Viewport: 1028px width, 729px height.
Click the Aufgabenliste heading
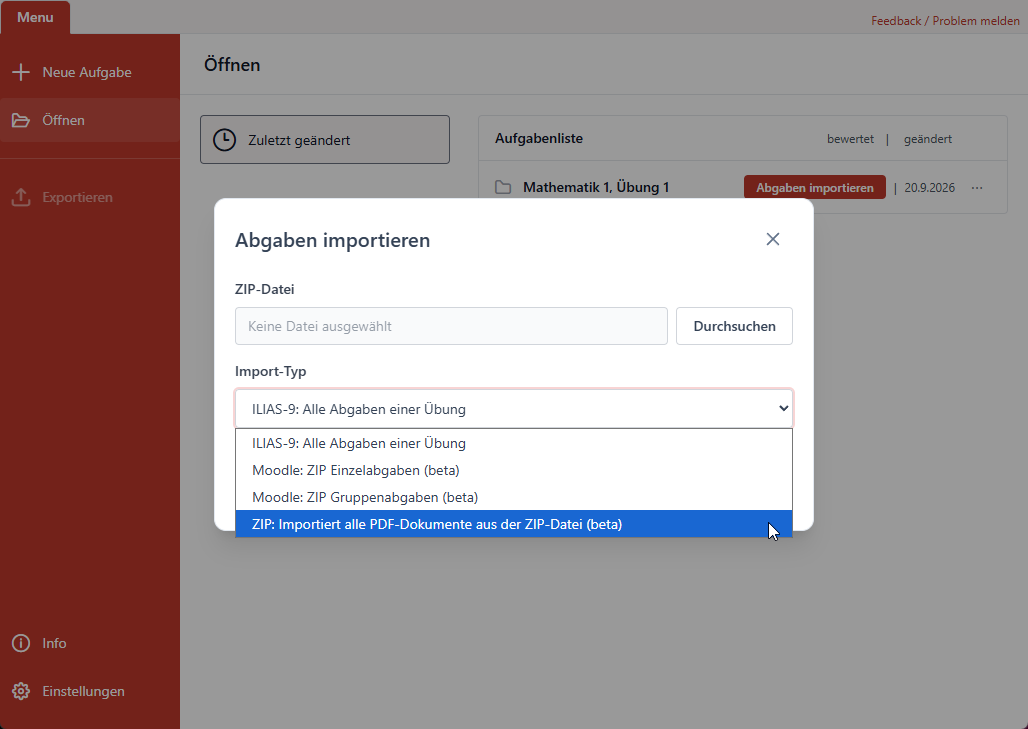coord(539,138)
